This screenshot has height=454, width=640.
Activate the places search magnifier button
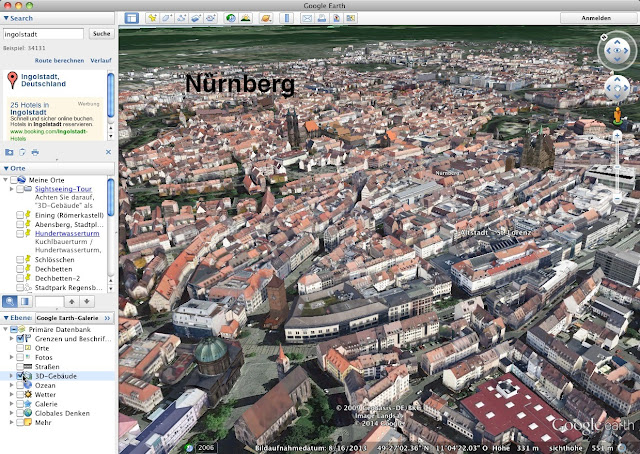point(10,302)
